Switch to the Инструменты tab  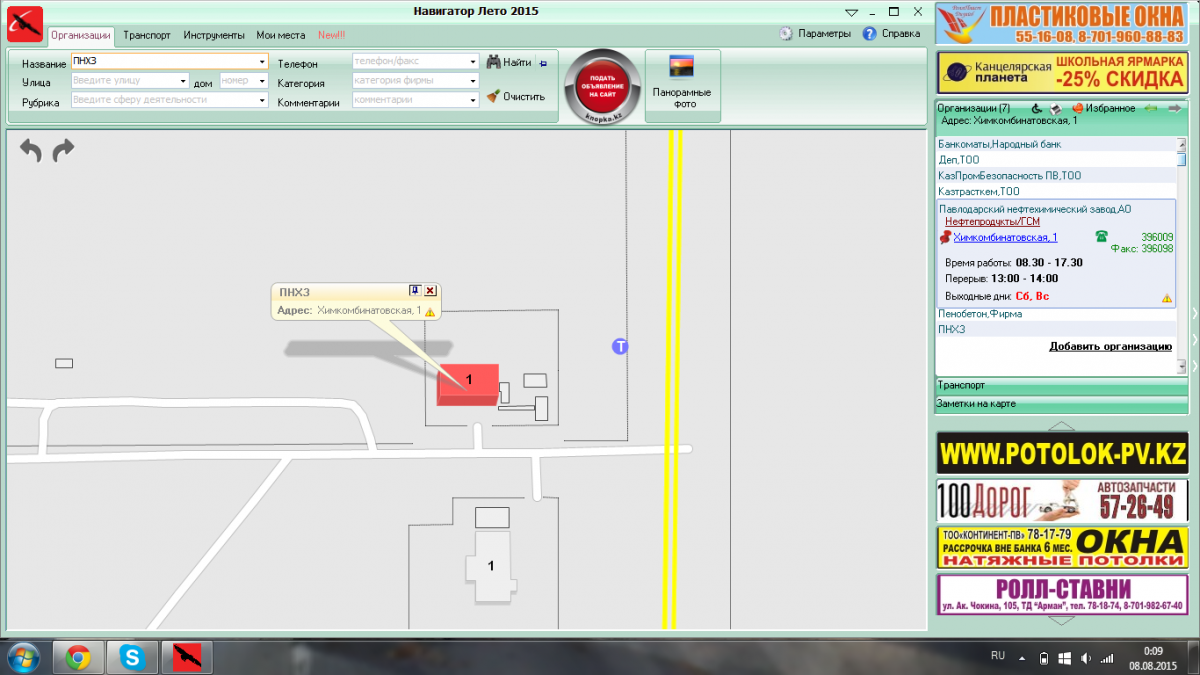tap(214, 34)
